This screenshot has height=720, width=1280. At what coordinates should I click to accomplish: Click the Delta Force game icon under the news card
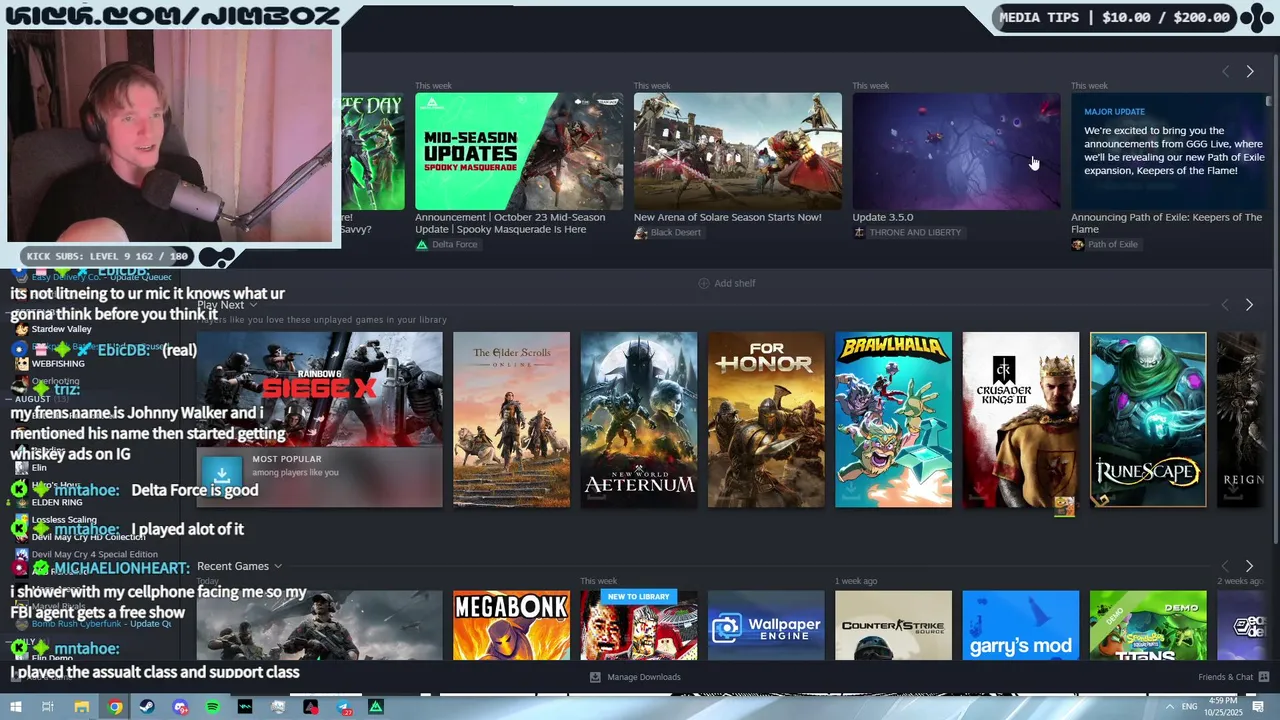pos(422,244)
